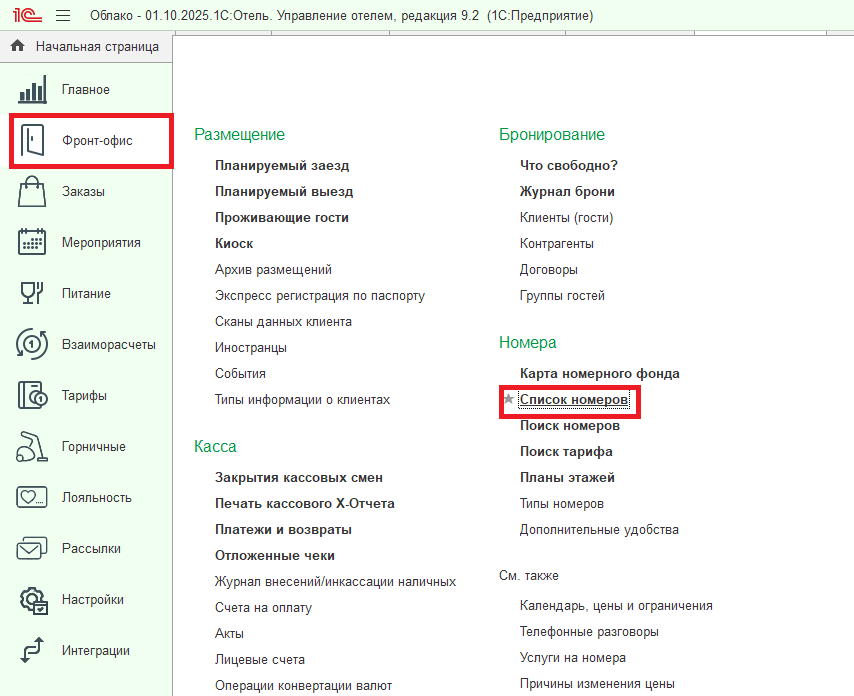Open Календарь, цены и ограничения link
This screenshot has height=696, width=854.
617,606
